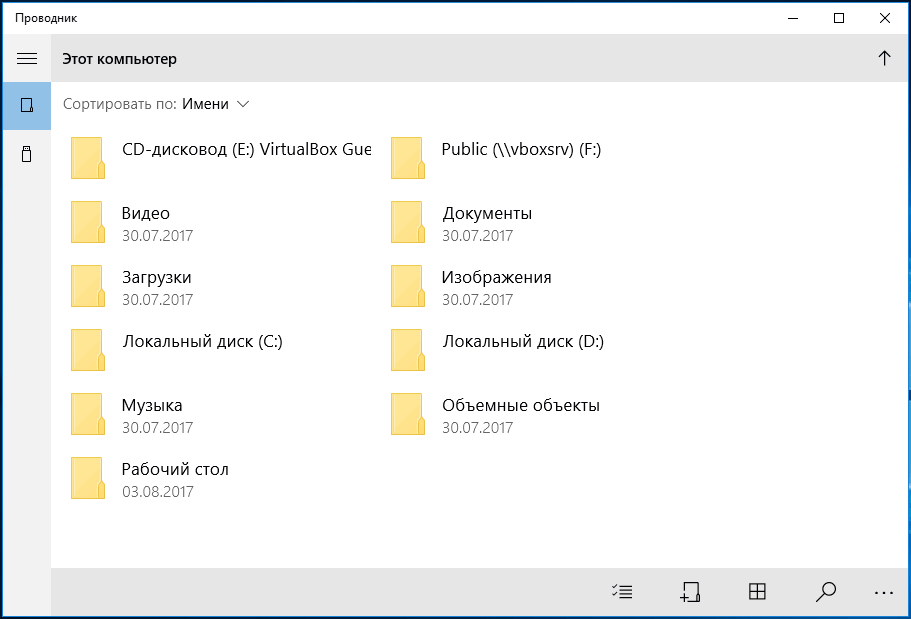Select the Загрузки folder

coord(221,286)
